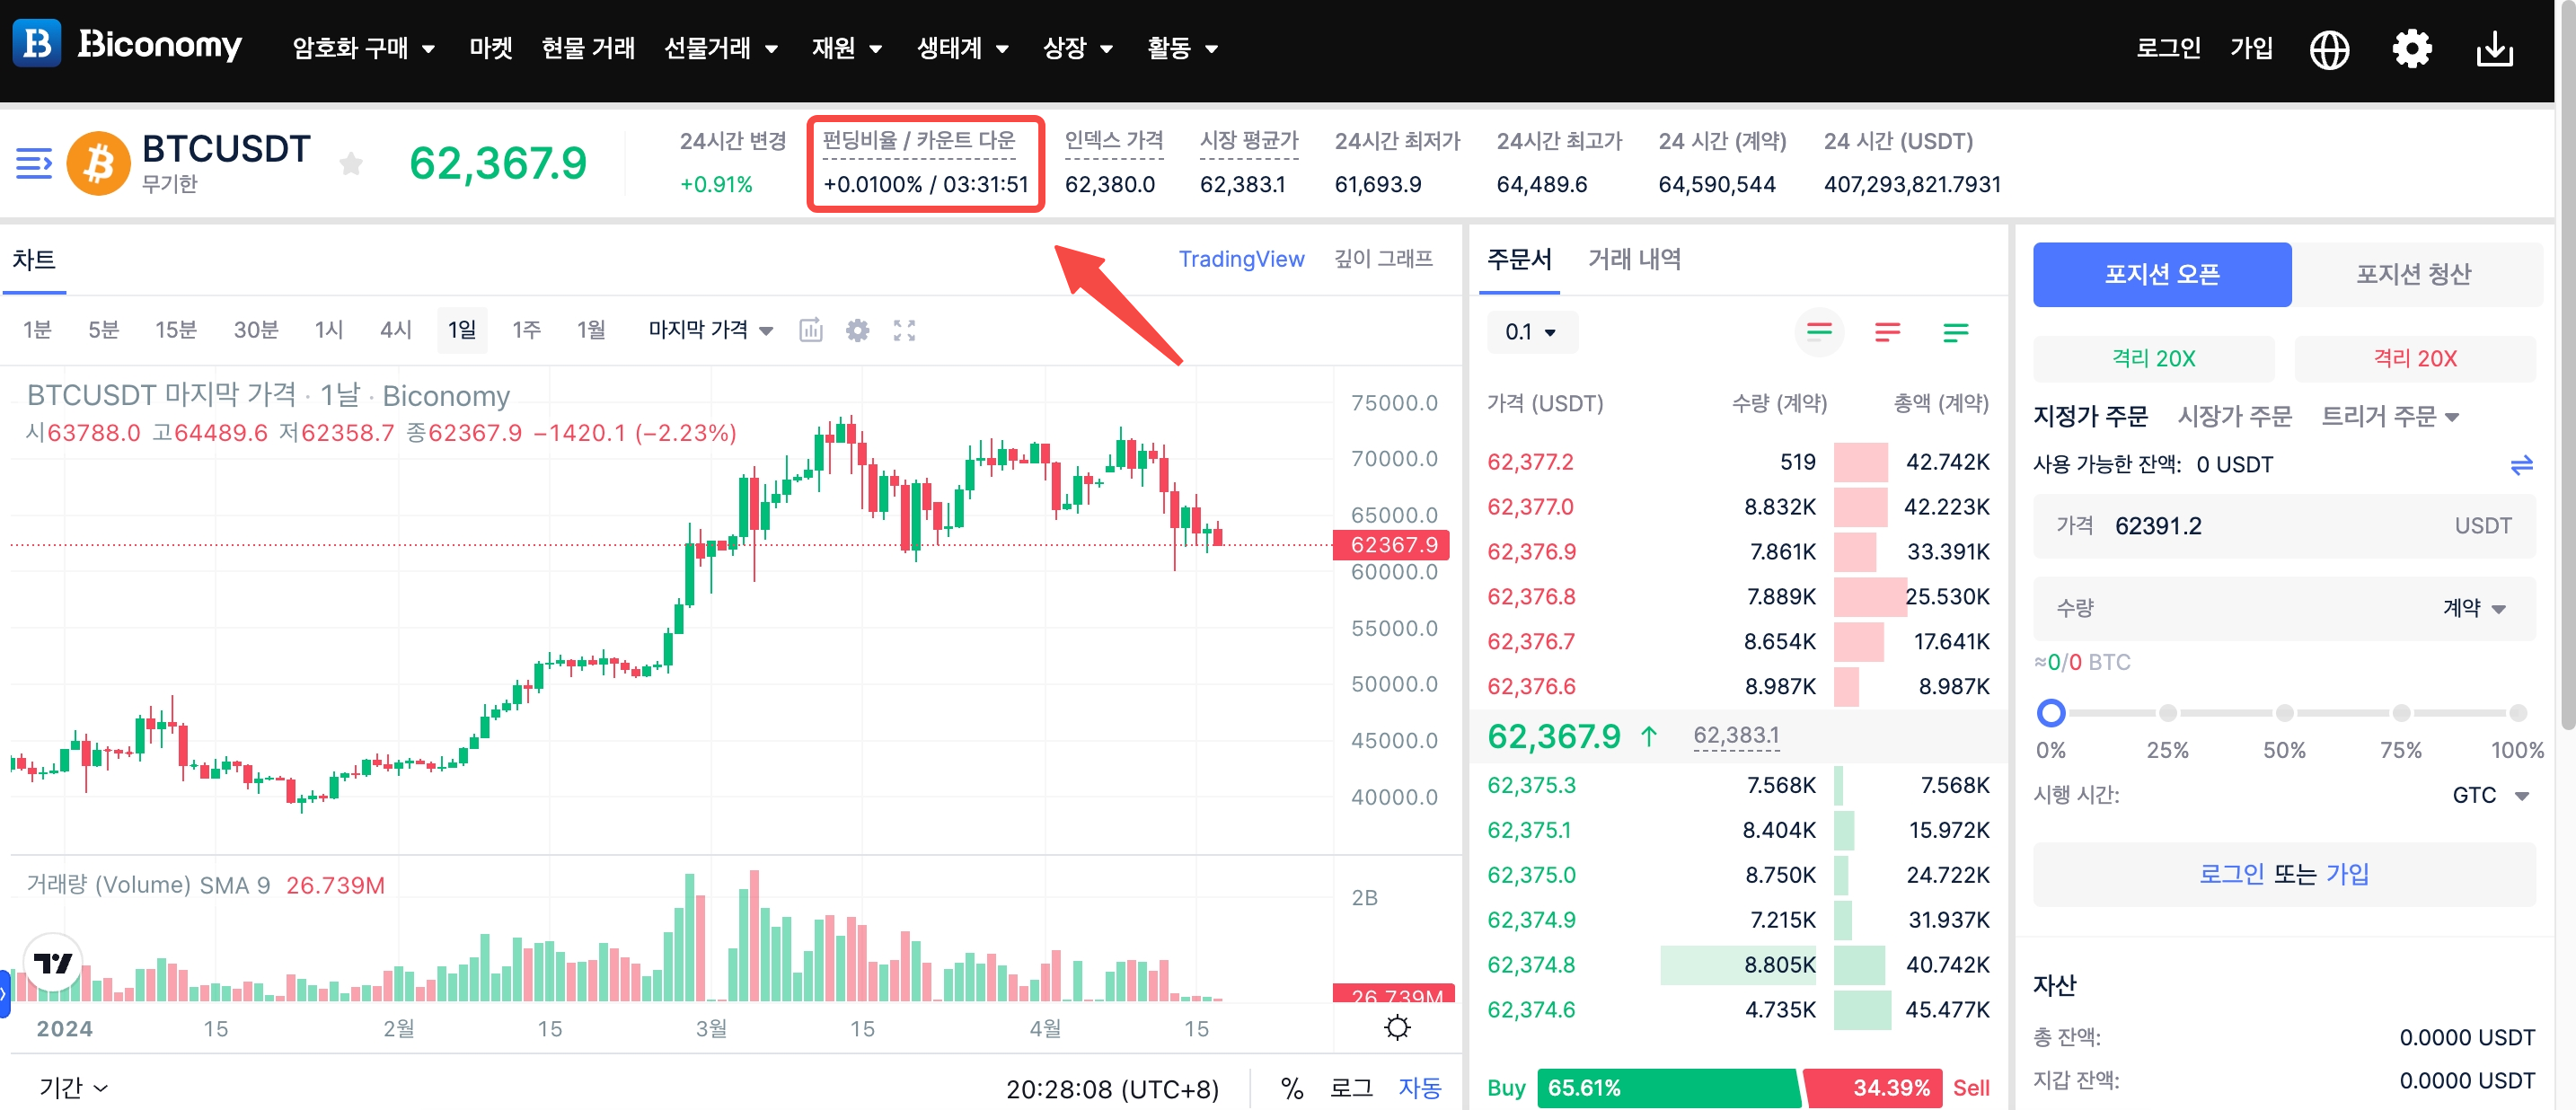Select the 포지션 청산 tab

(2414, 274)
